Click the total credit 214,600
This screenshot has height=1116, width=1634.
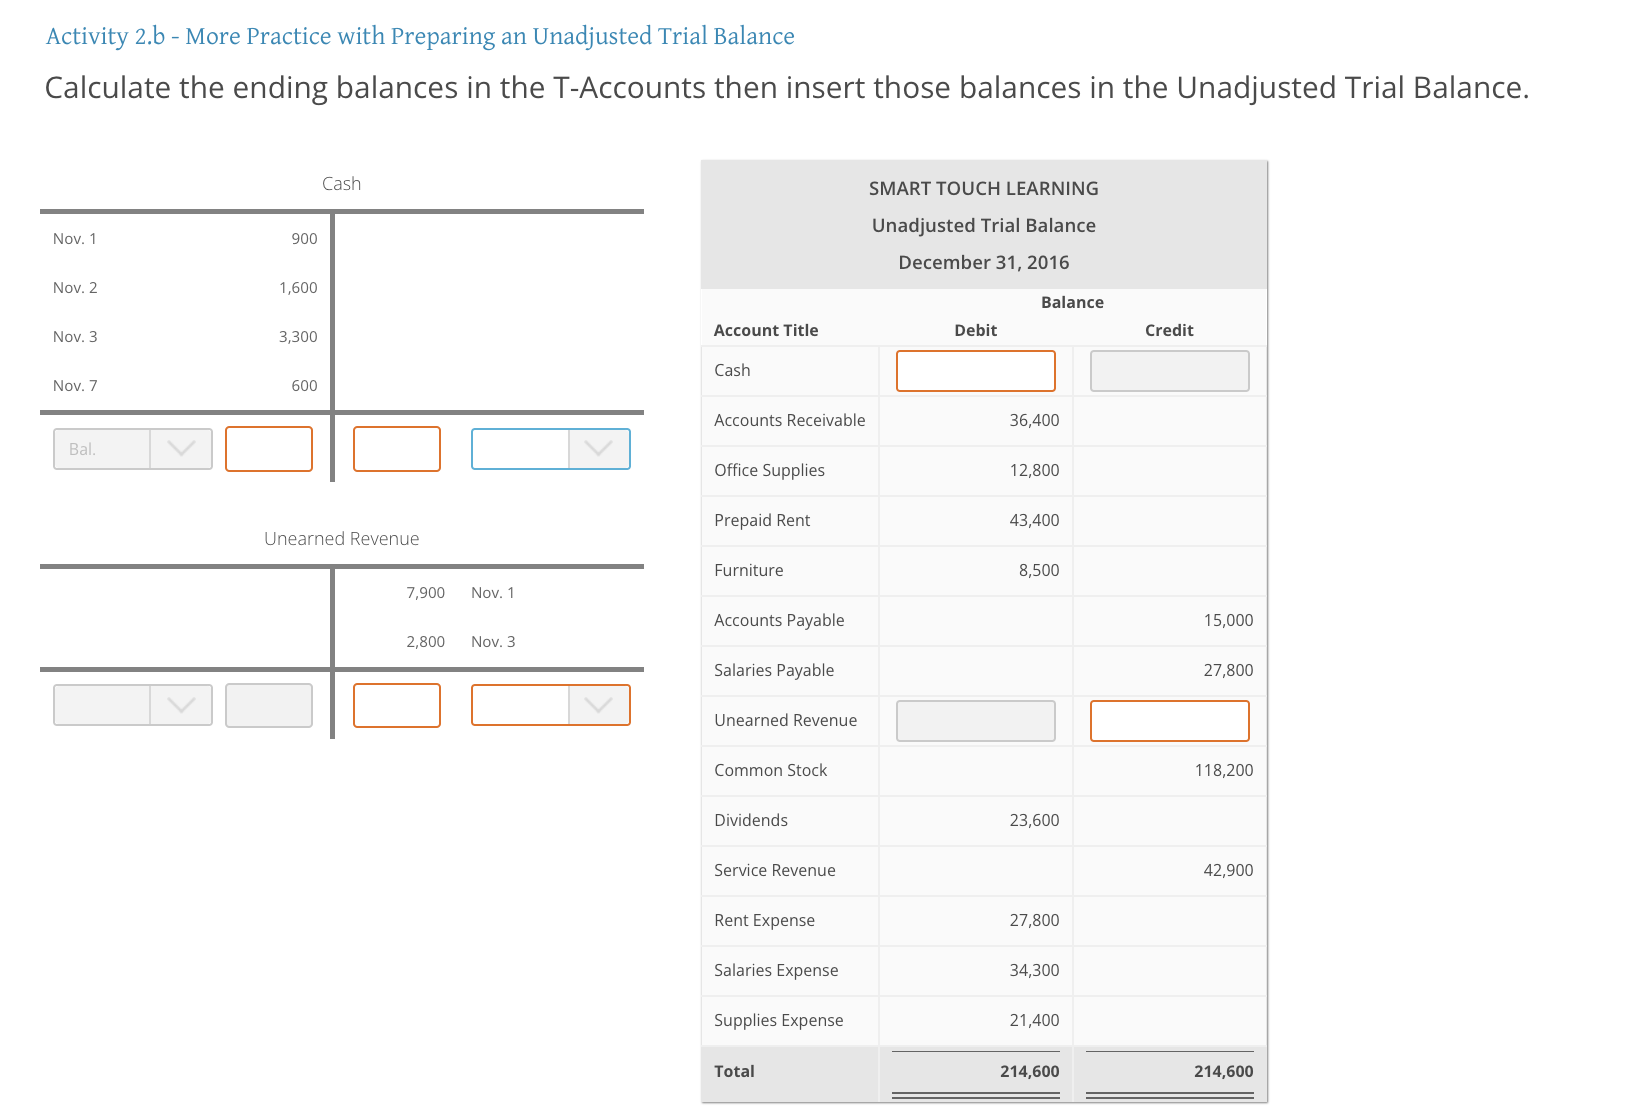pyautogui.click(x=1223, y=1071)
